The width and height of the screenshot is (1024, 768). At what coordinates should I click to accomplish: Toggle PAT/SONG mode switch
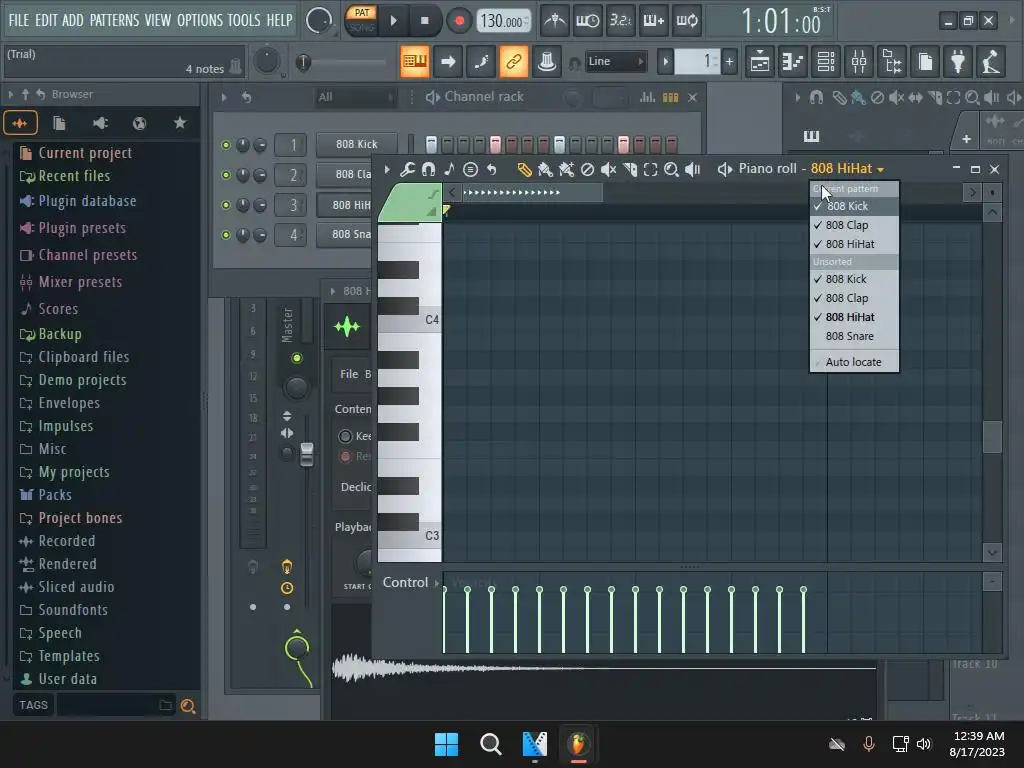pos(361,20)
